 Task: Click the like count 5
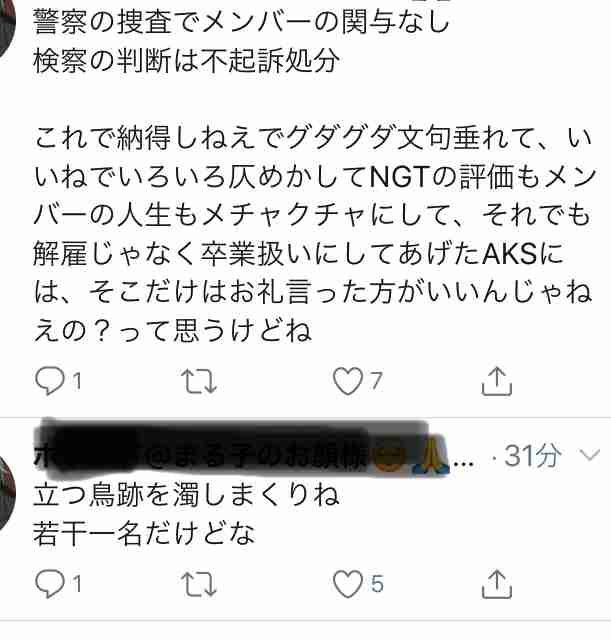point(377,584)
